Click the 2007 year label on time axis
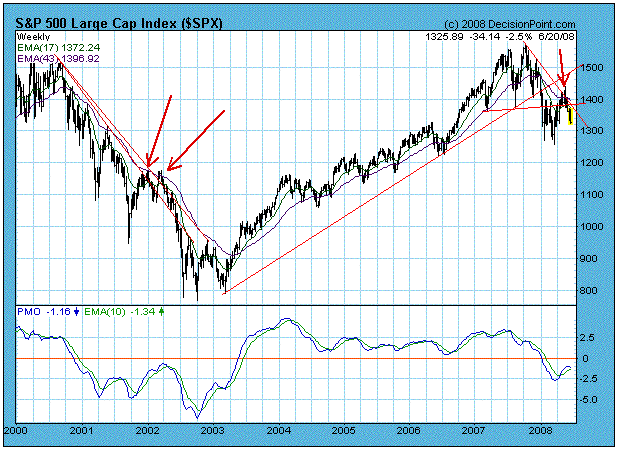618x450 pixels. [x=474, y=430]
